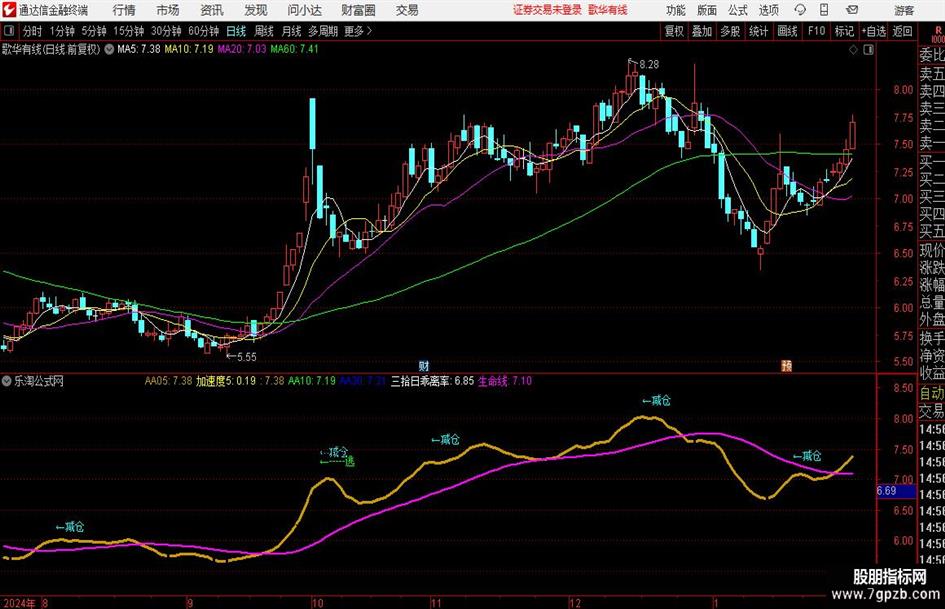Open the 问小达 menu
945x609 pixels.
(304, 10)
